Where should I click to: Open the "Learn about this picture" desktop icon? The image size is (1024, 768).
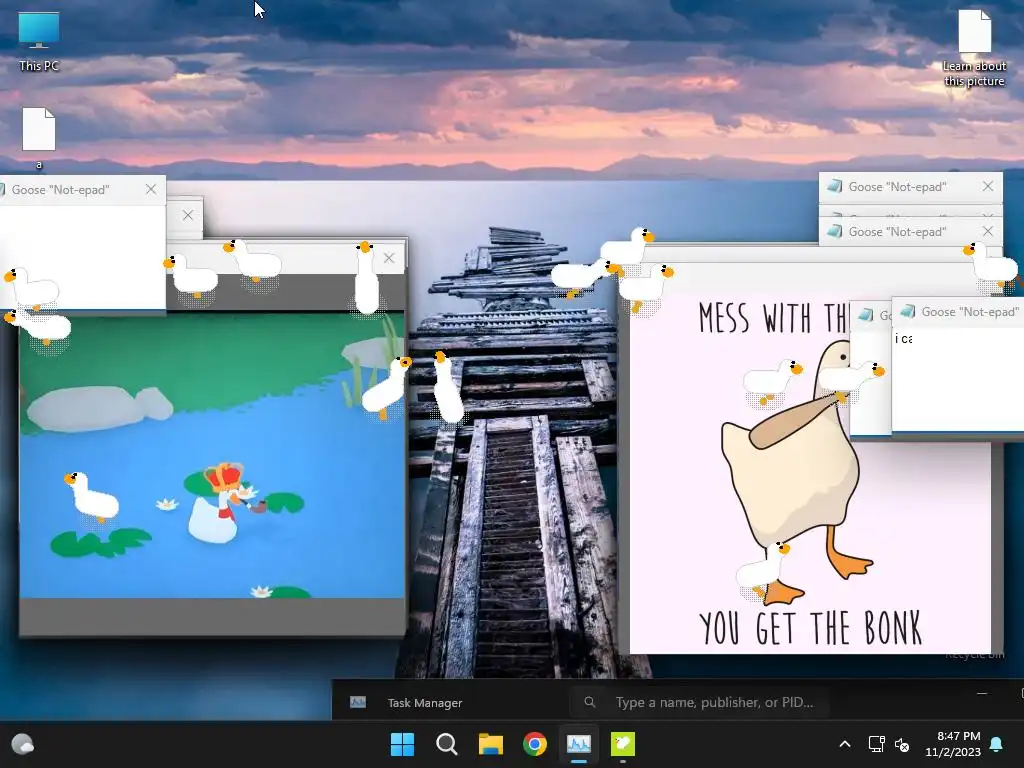coord(974,48)
